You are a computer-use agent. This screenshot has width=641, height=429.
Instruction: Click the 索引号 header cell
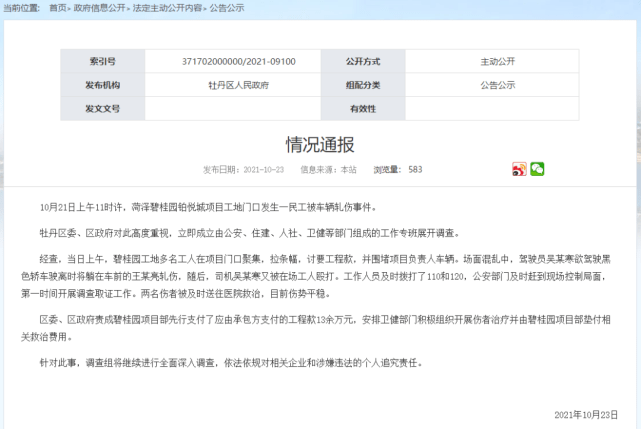[103, 61]
